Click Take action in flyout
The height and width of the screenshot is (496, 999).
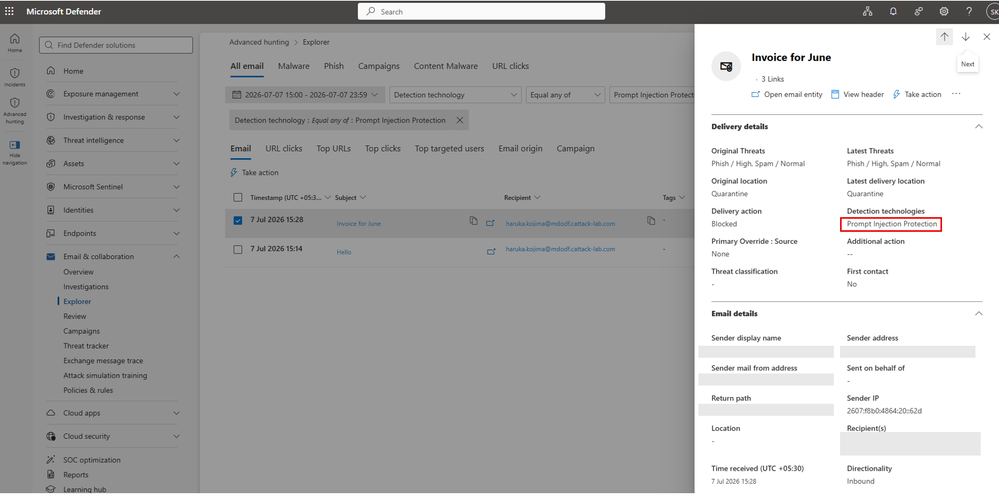tap(917, 94)
